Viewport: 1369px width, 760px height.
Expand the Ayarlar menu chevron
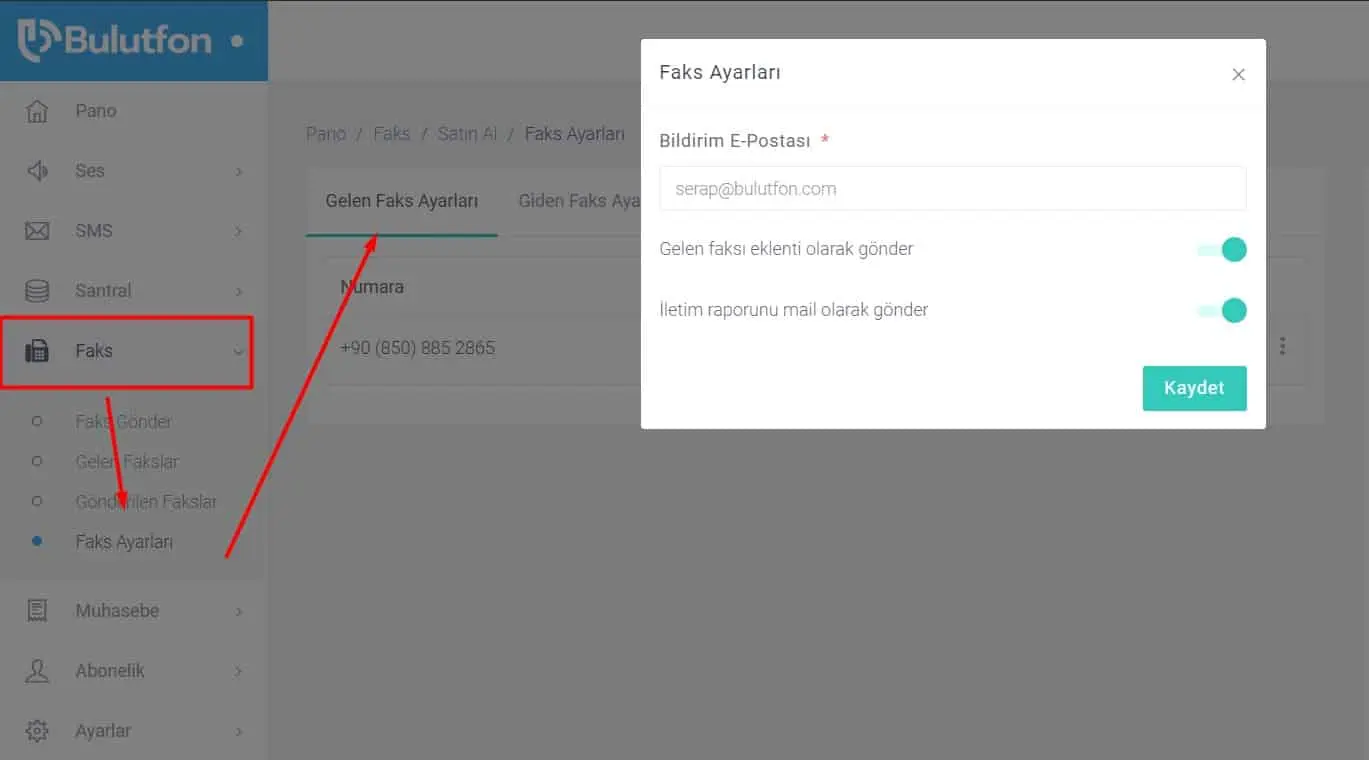click(x=239, y=731)
